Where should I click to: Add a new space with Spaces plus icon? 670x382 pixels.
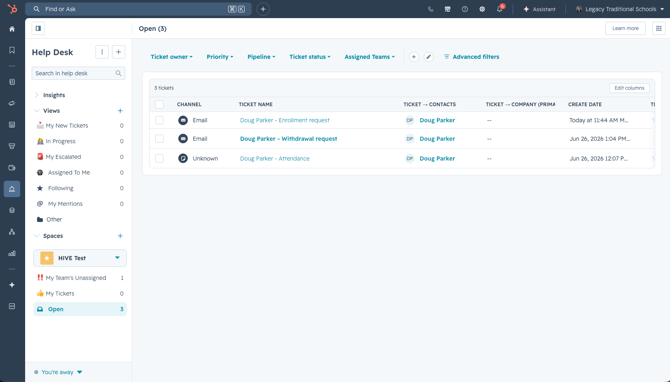(120, 236)
